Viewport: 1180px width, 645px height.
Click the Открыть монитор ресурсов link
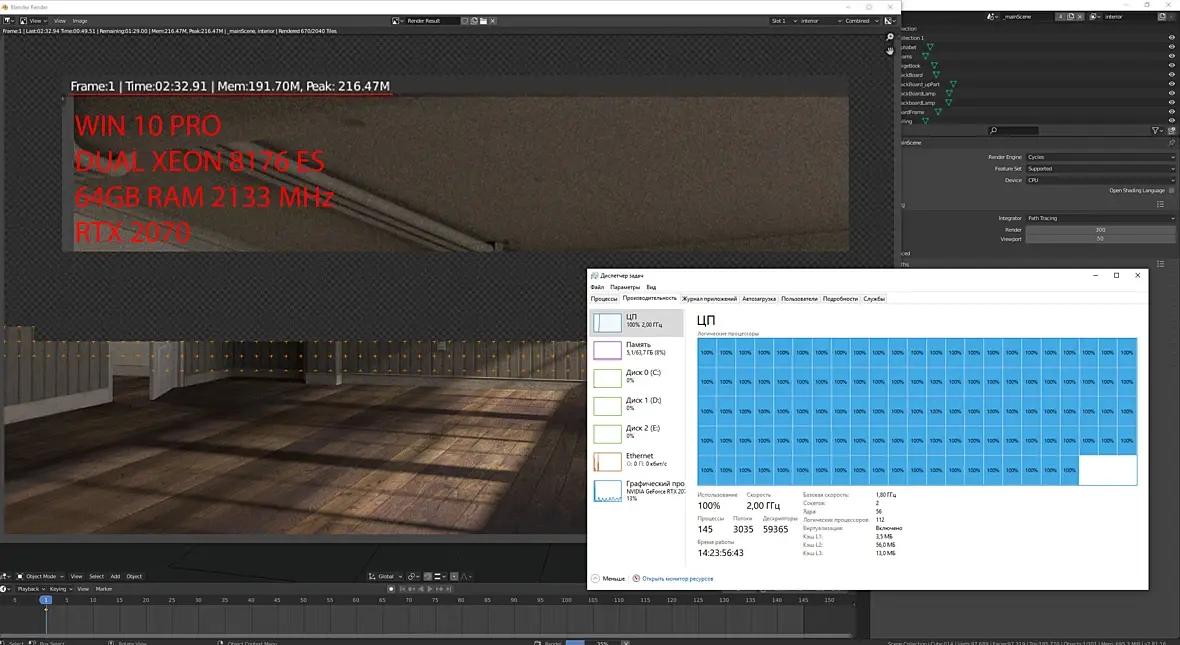point(677,579)
